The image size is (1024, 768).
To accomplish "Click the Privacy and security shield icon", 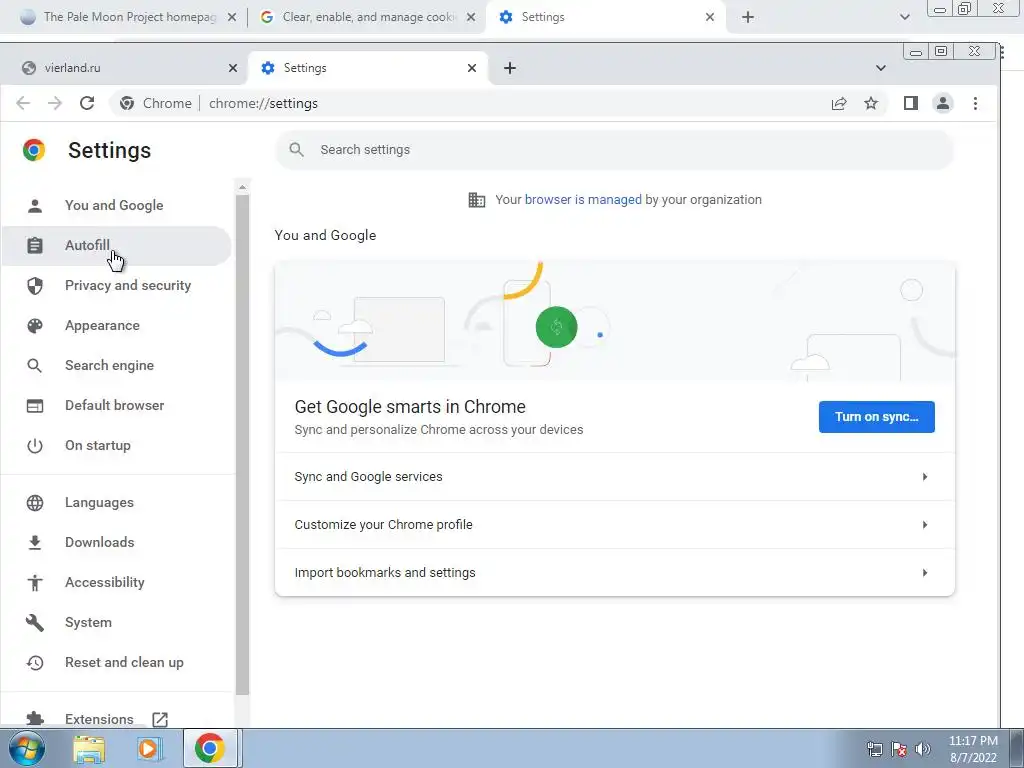I will click(x=35, y=285).
